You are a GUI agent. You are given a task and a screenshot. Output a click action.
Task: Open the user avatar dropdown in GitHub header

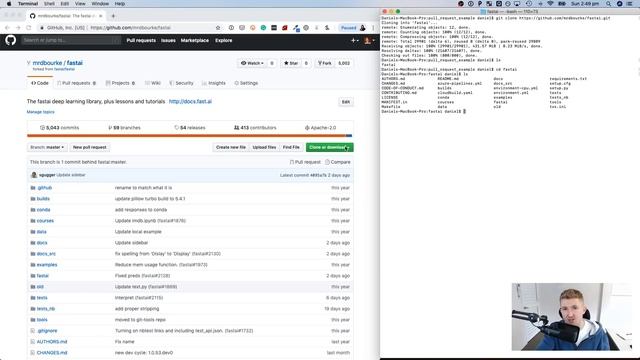click(x=369, y=40)
